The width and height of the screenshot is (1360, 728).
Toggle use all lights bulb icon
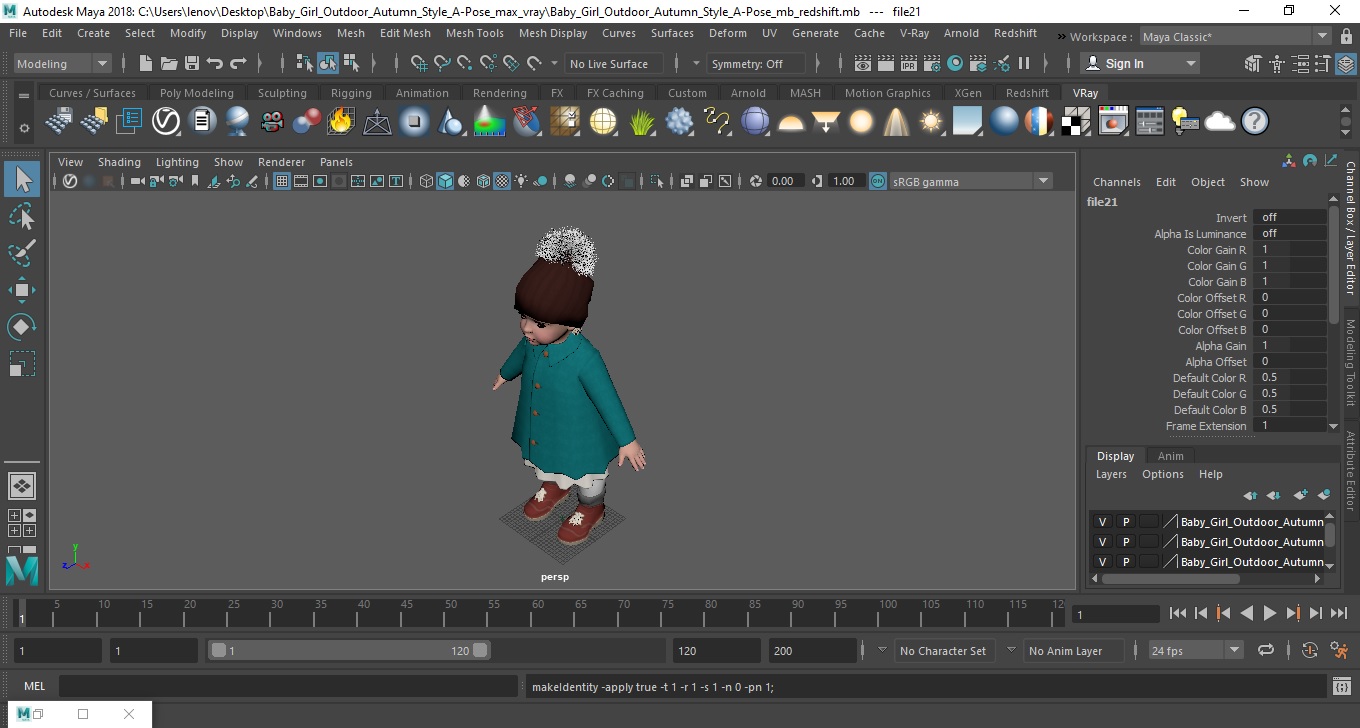tap(521, 181)
